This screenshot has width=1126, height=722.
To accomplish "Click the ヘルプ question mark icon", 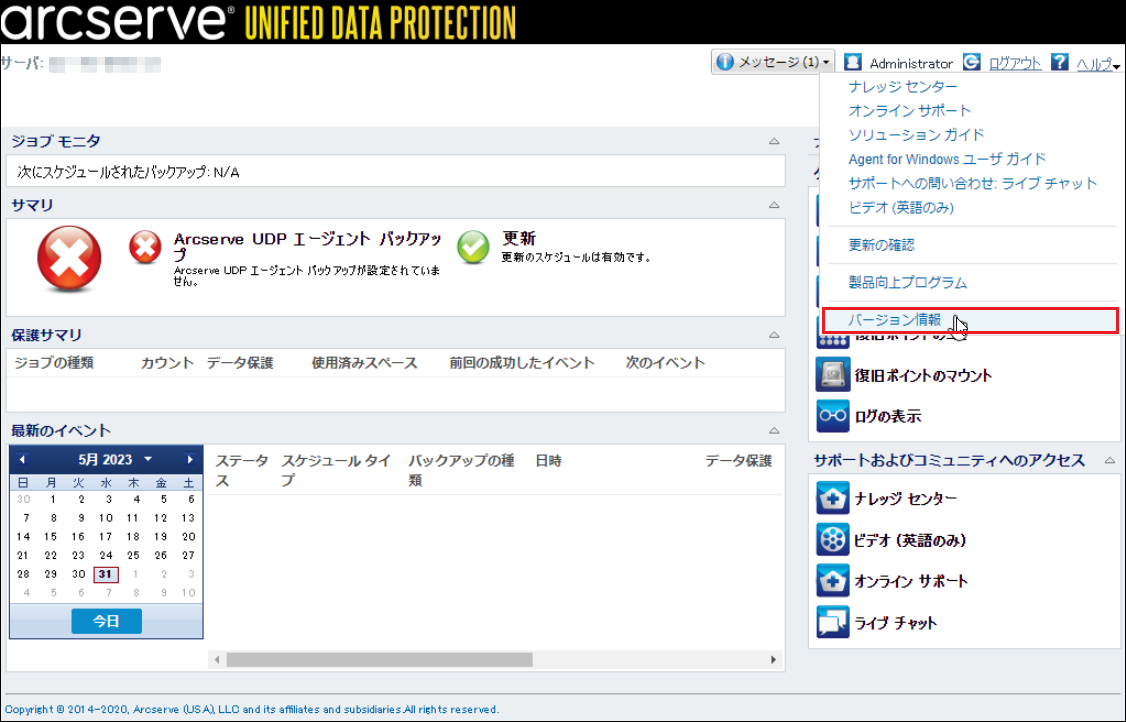I will coord(1059,62).
